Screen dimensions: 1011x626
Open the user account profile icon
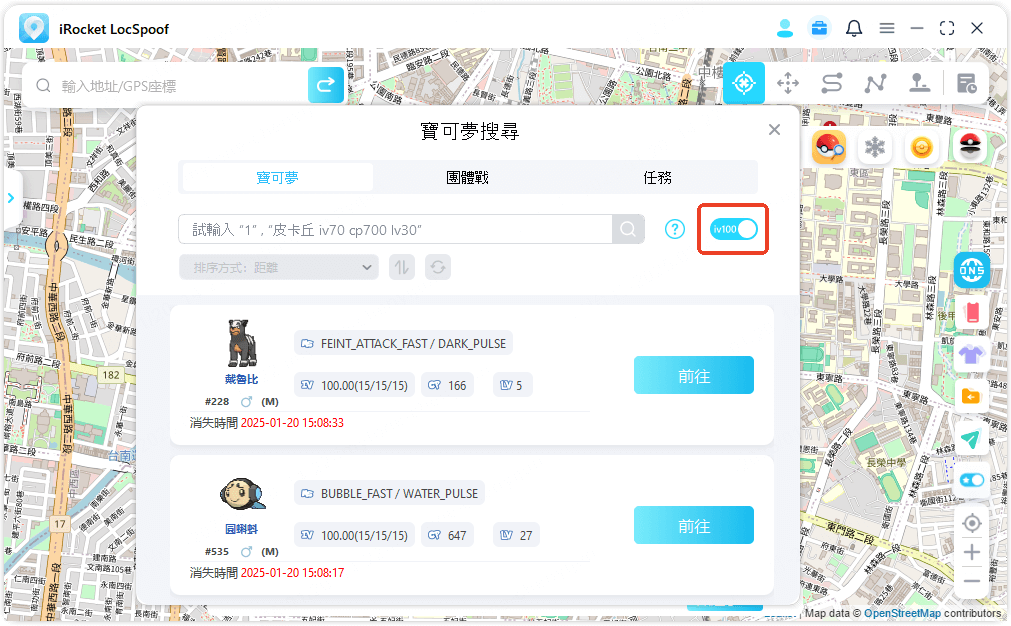(785, 28)
